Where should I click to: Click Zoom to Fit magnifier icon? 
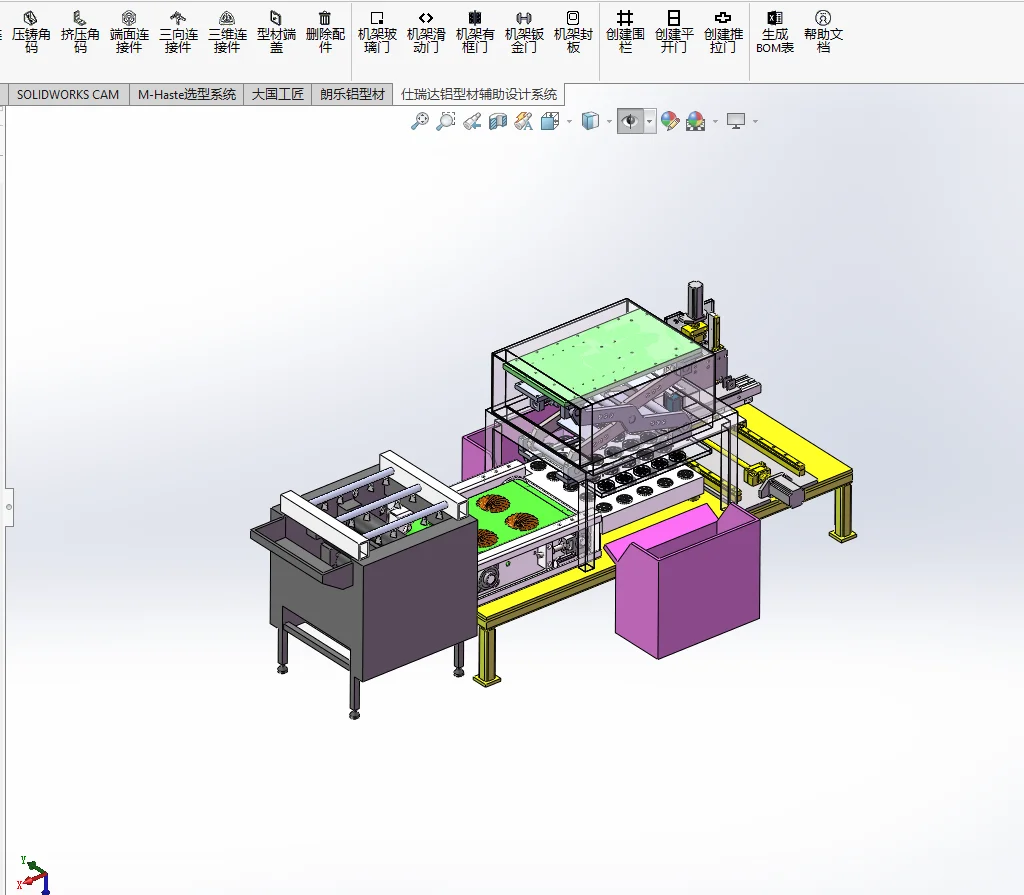[x=419, y=121]
